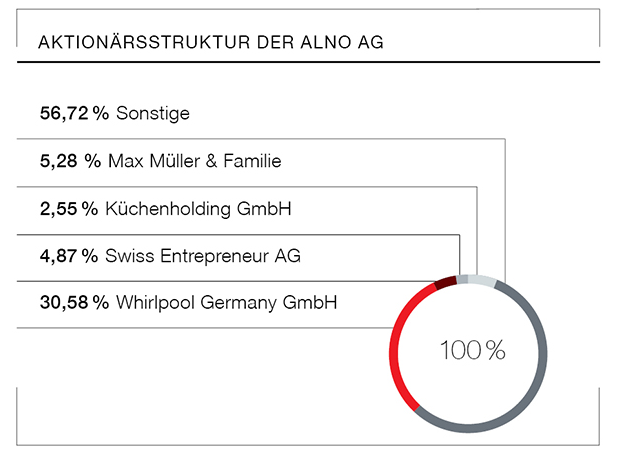
Task: Click the pale light-gray donut segment
Action: pos(482,281)
